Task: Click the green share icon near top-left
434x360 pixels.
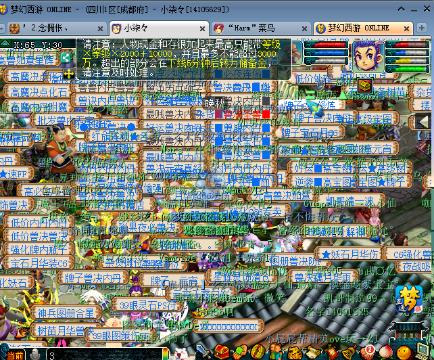Action: tap(66, 58)
